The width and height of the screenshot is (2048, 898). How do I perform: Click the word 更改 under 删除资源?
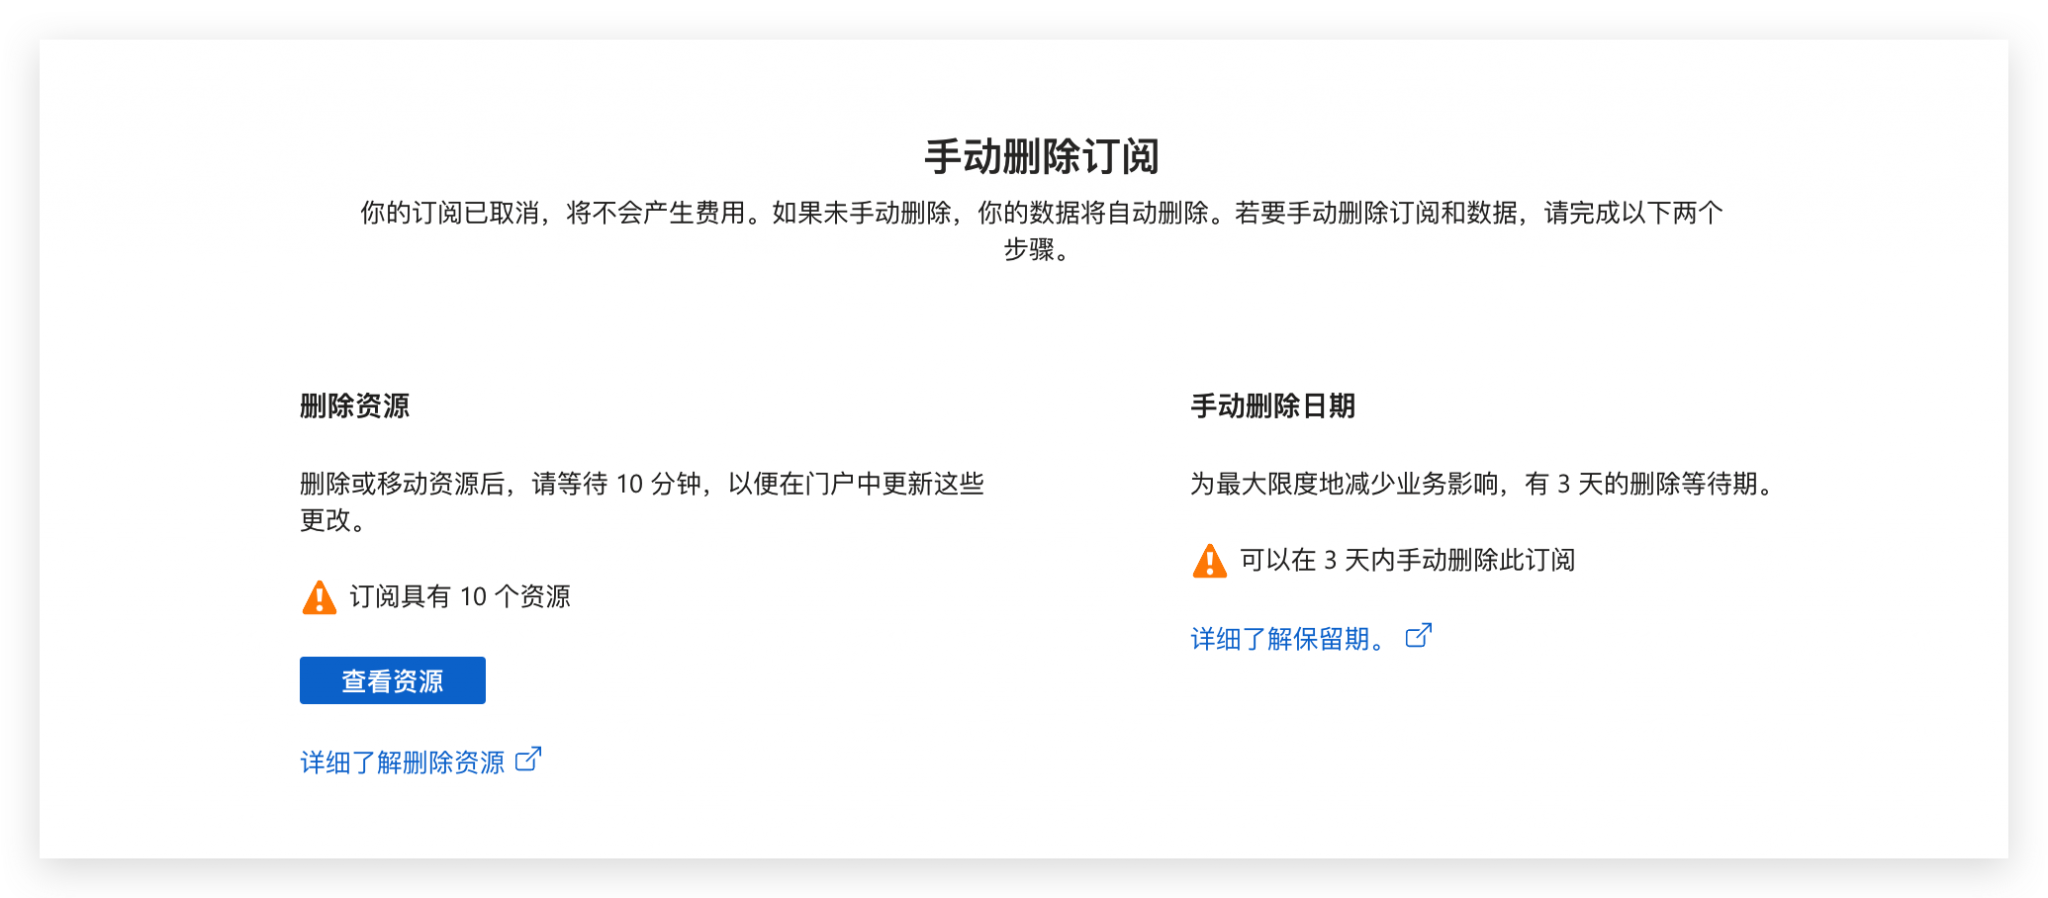(326, 520)
